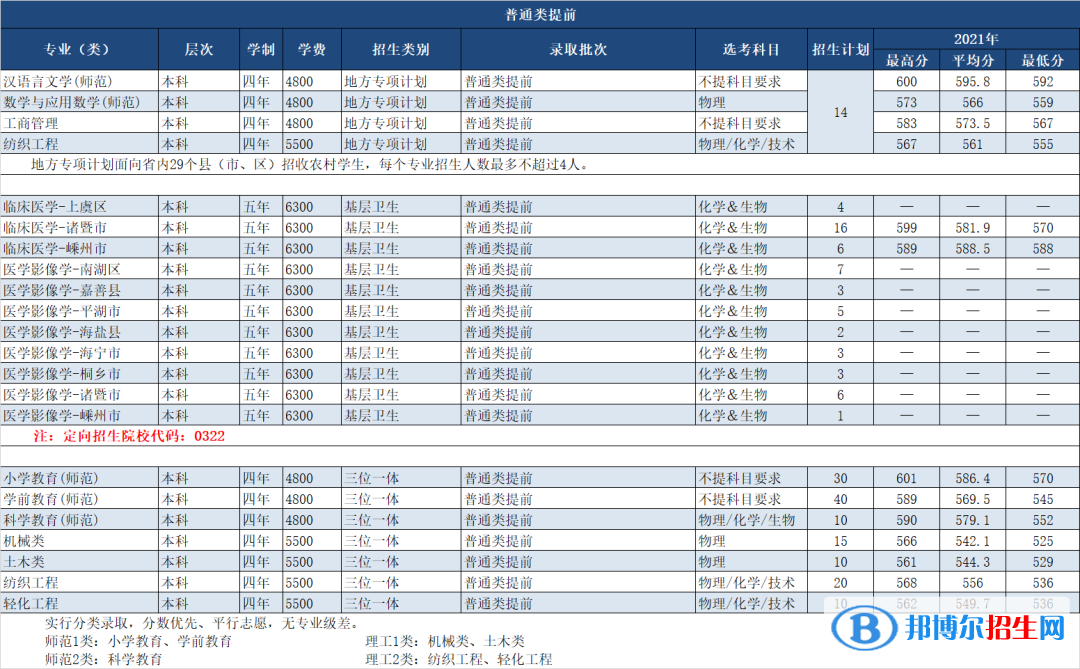
Task: Click lowest score 545 cell
Action: click(x=1043, y=499)
